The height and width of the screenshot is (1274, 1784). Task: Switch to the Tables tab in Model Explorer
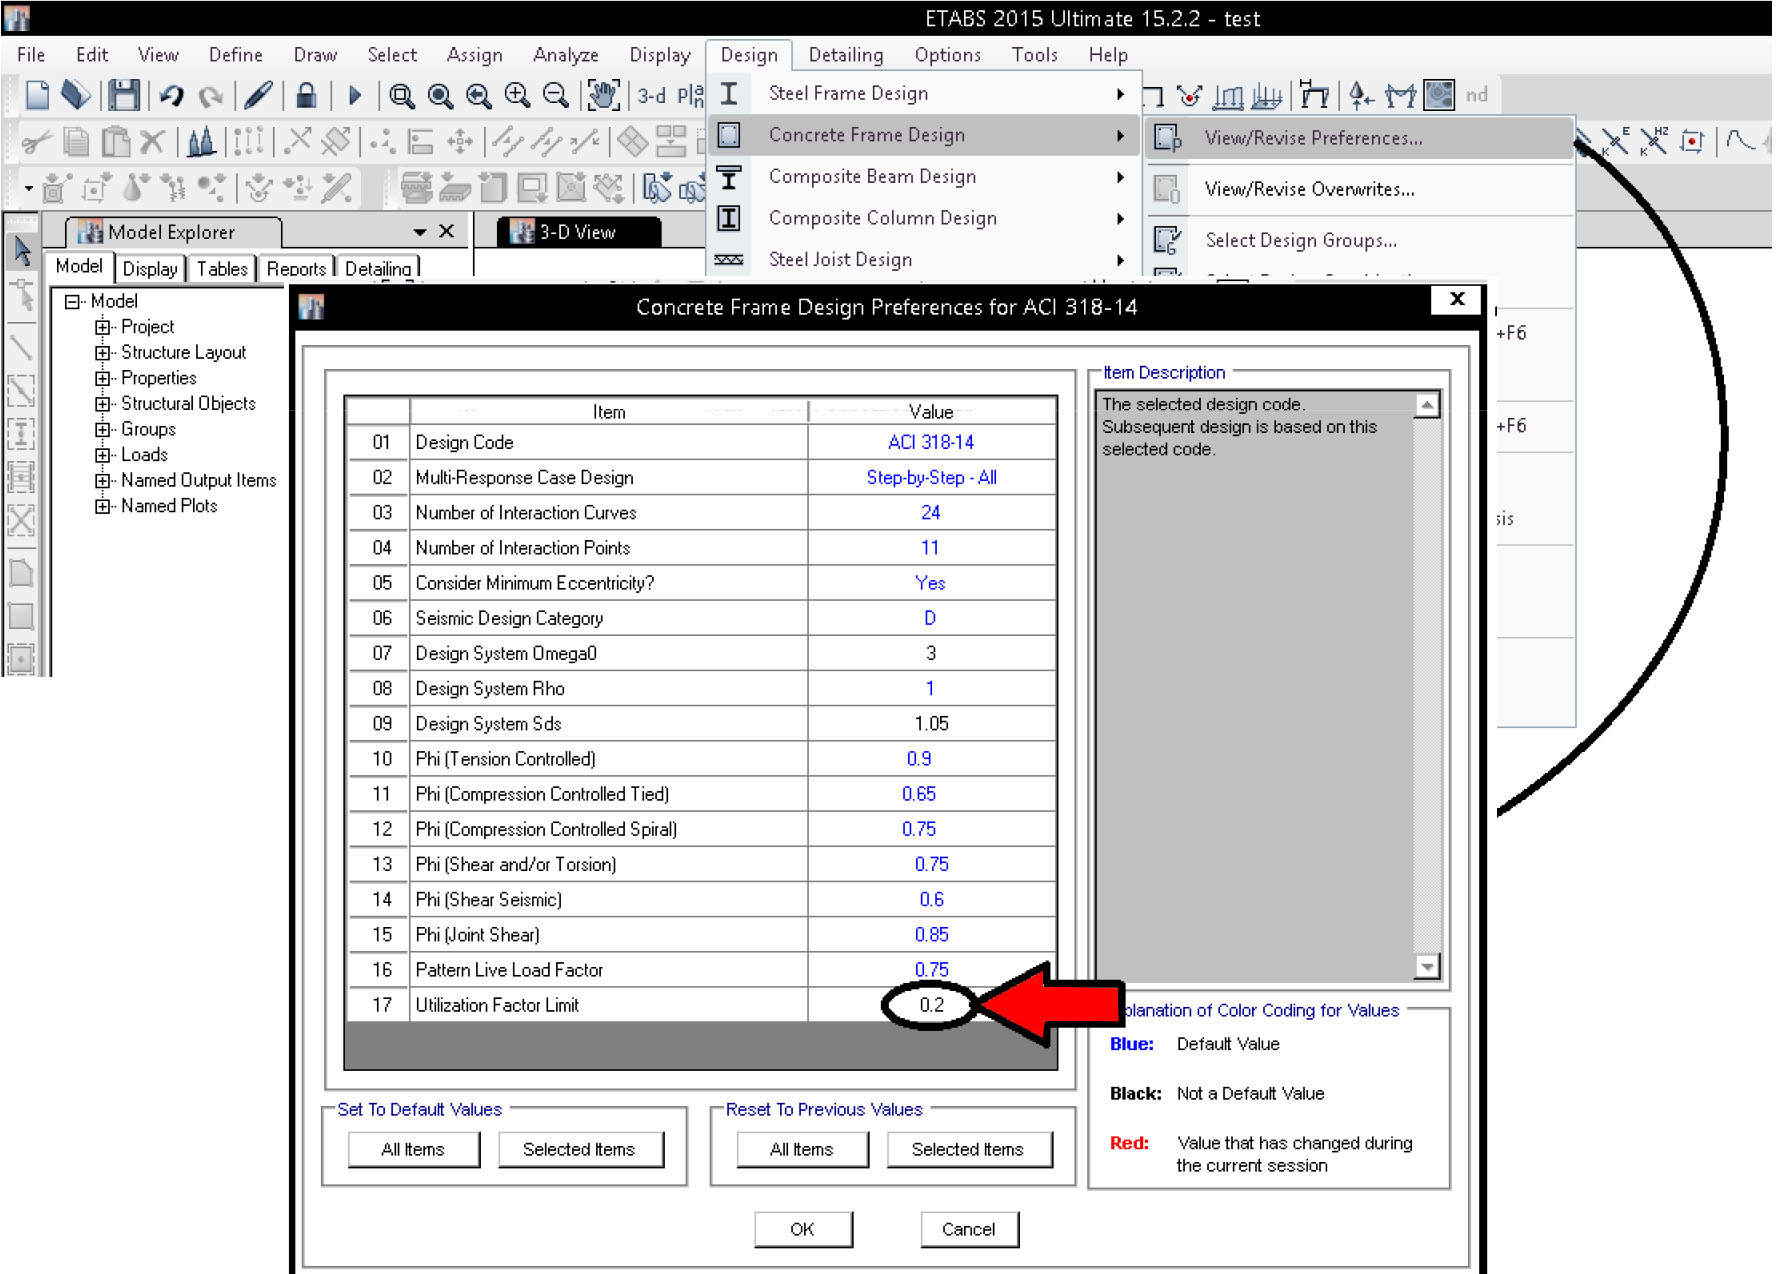point(222,269)
